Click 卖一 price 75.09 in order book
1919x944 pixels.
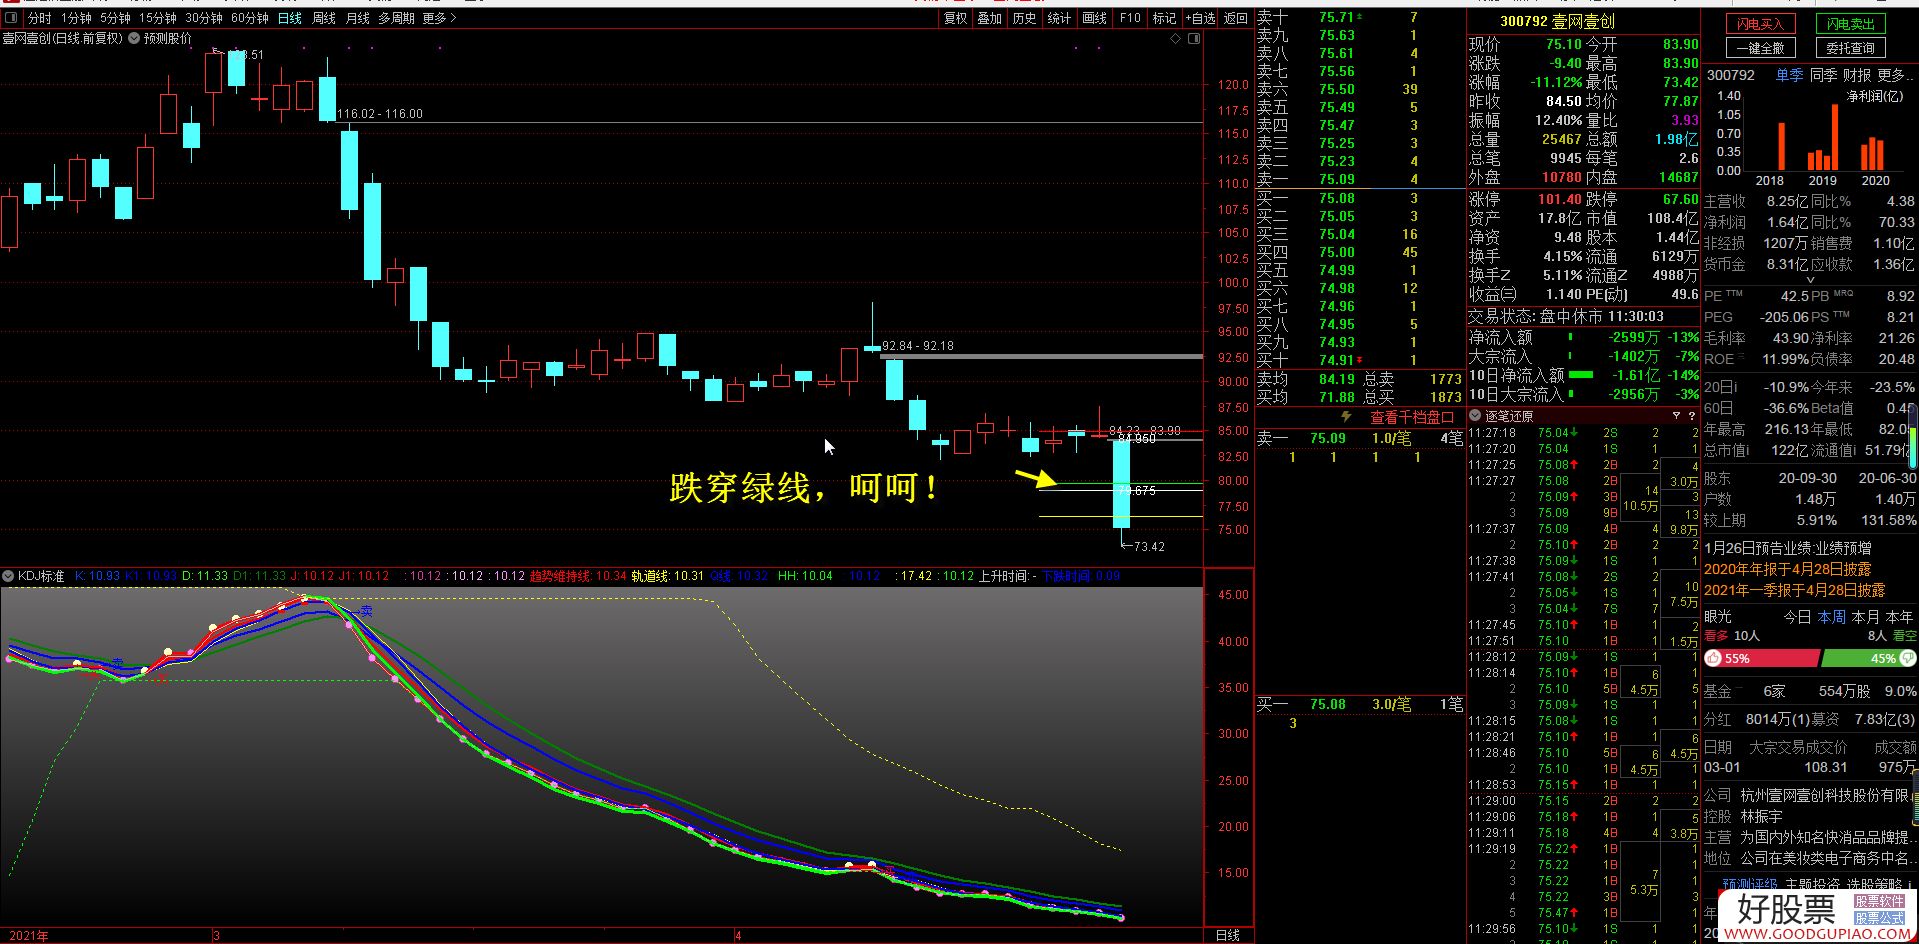click(x=1336, y=179)
